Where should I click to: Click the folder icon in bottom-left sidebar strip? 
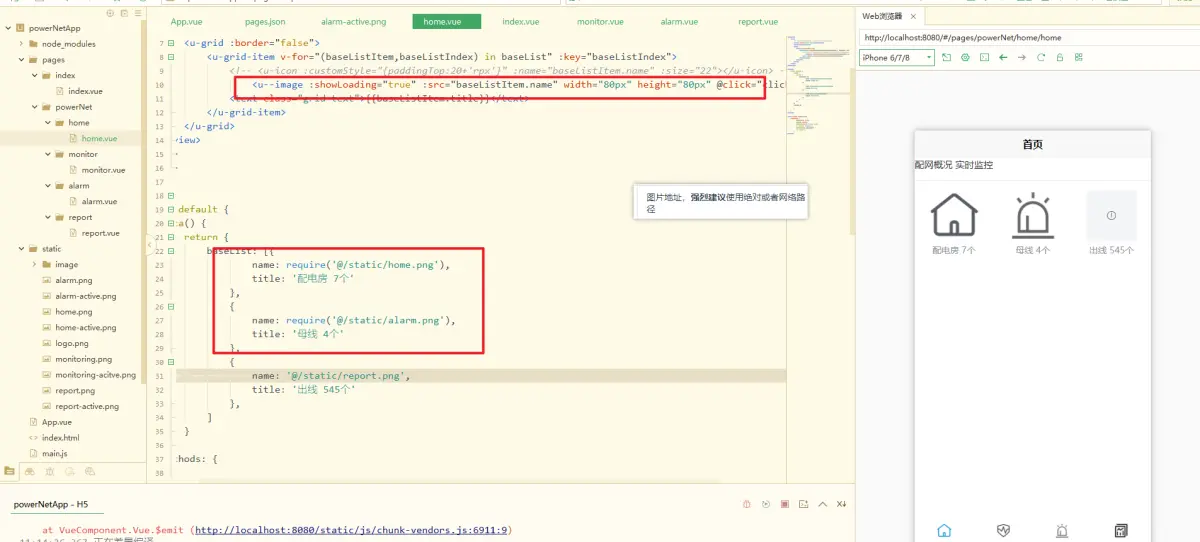10,470
